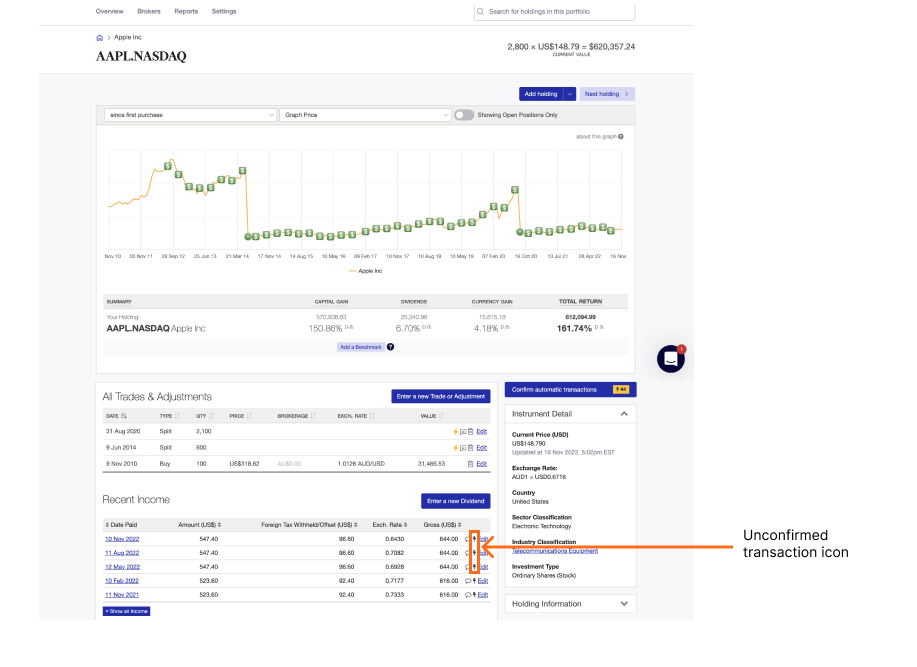Viewport: 917px width, 667px height.
Task: Open comment bubble for 10 Feb 2022 dividend
Action: (468, 581)
